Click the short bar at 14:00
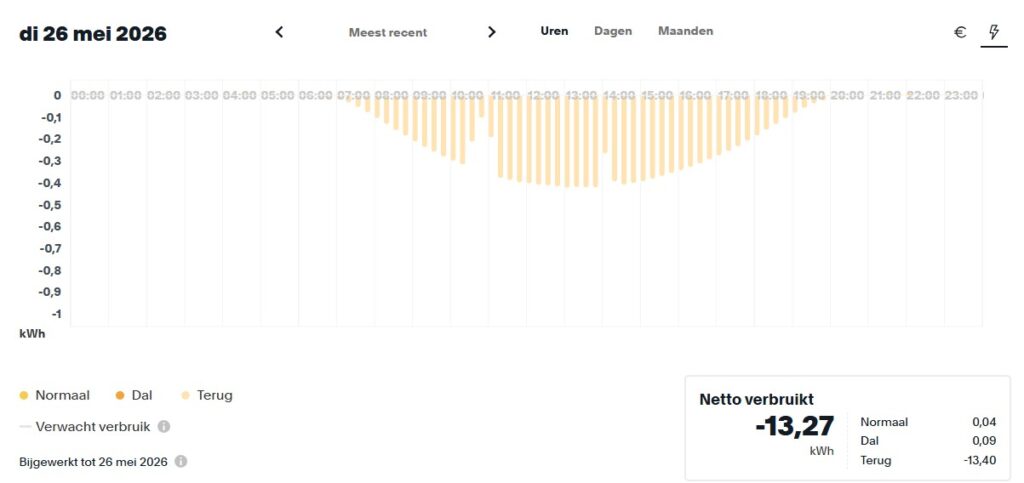 [x=605, y=125]
